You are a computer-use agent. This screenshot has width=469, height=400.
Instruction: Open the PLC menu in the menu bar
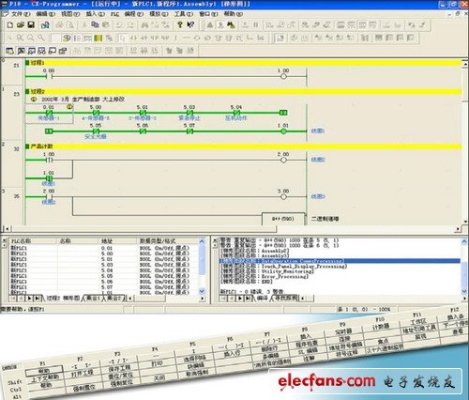(x=115, y=14)
